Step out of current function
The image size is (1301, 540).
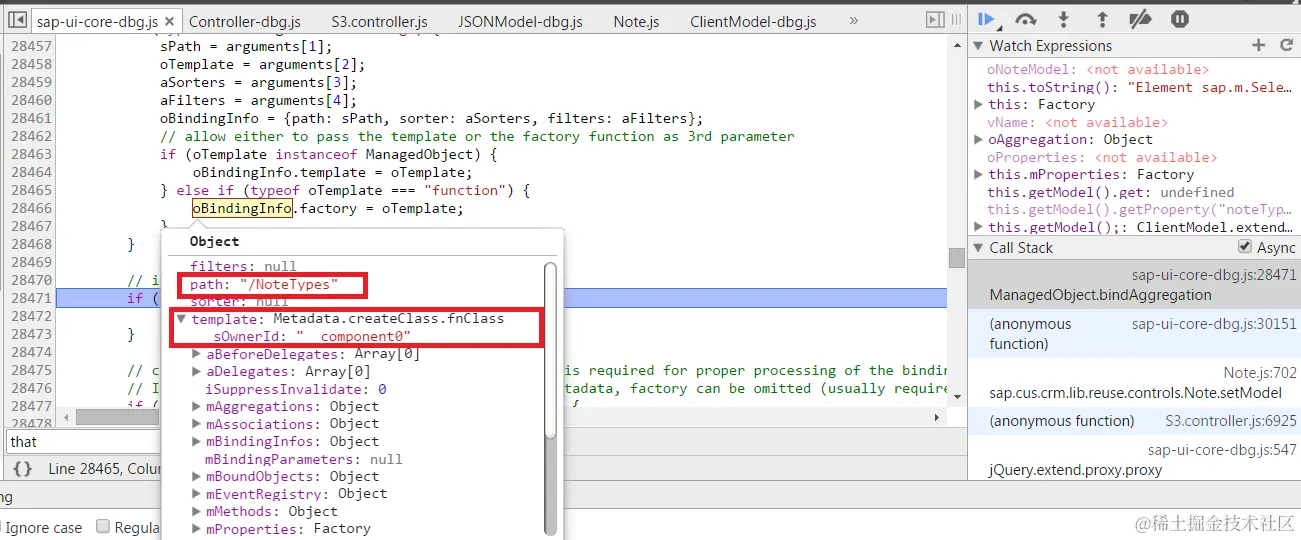tap(1102, 18)
